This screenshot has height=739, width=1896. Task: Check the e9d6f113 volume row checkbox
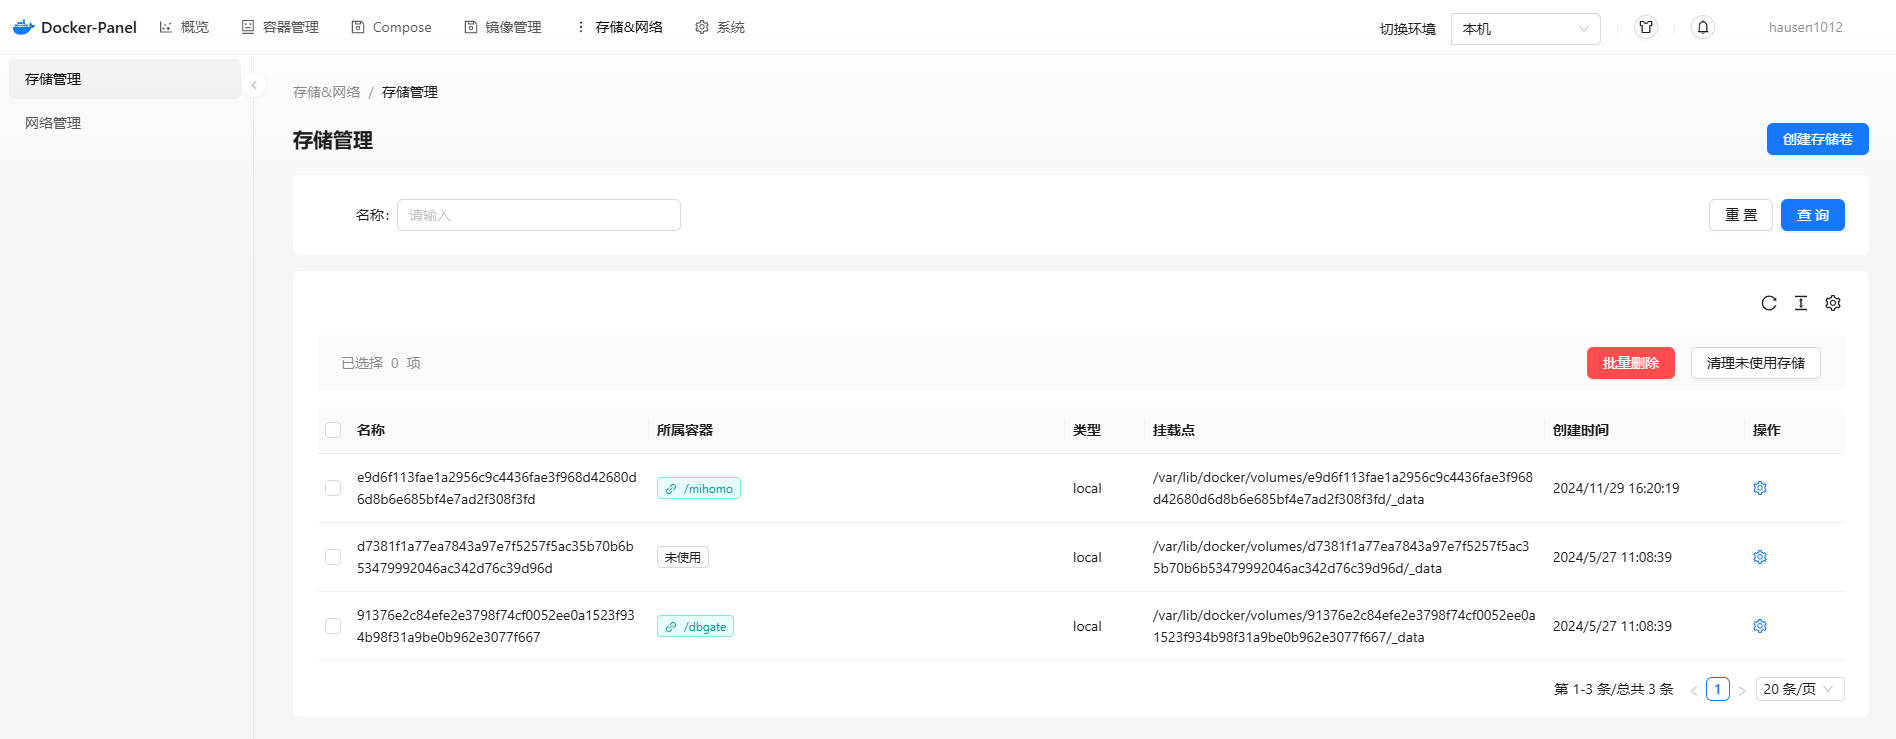333,488
